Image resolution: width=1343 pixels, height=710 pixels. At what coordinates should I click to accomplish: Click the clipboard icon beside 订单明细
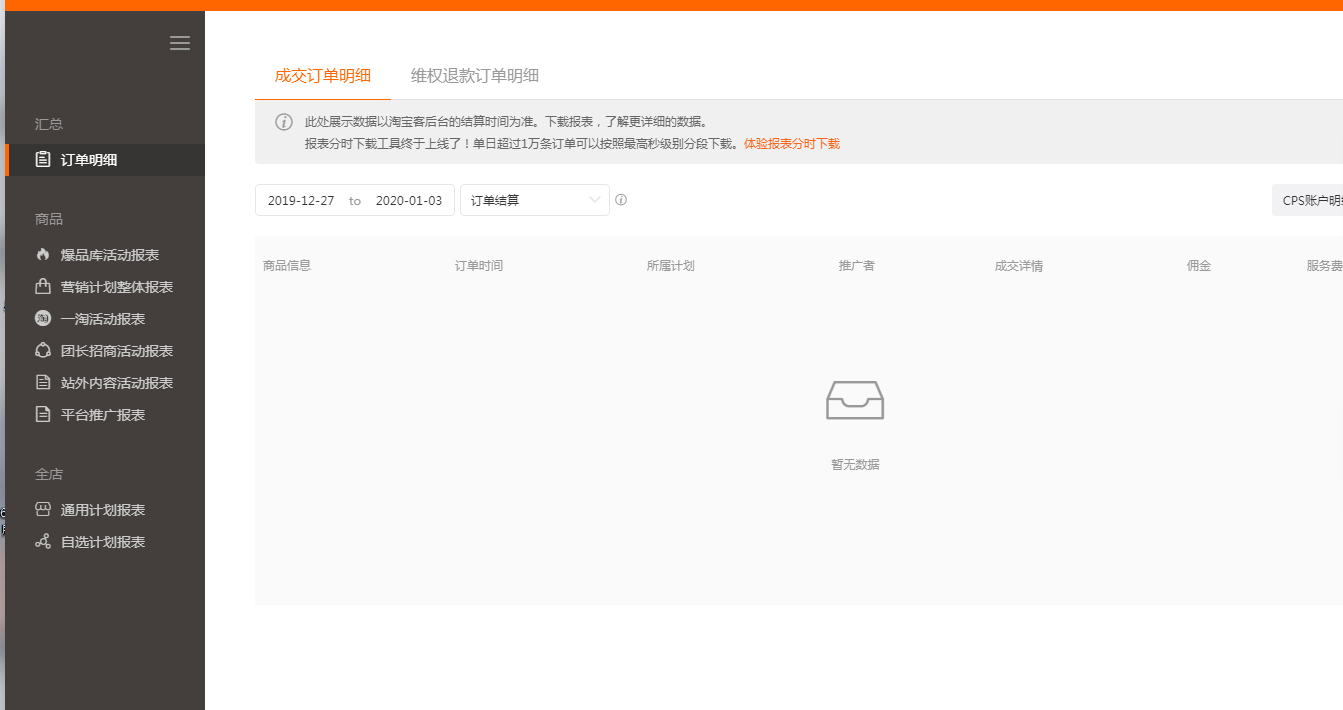tap(43, 159)
